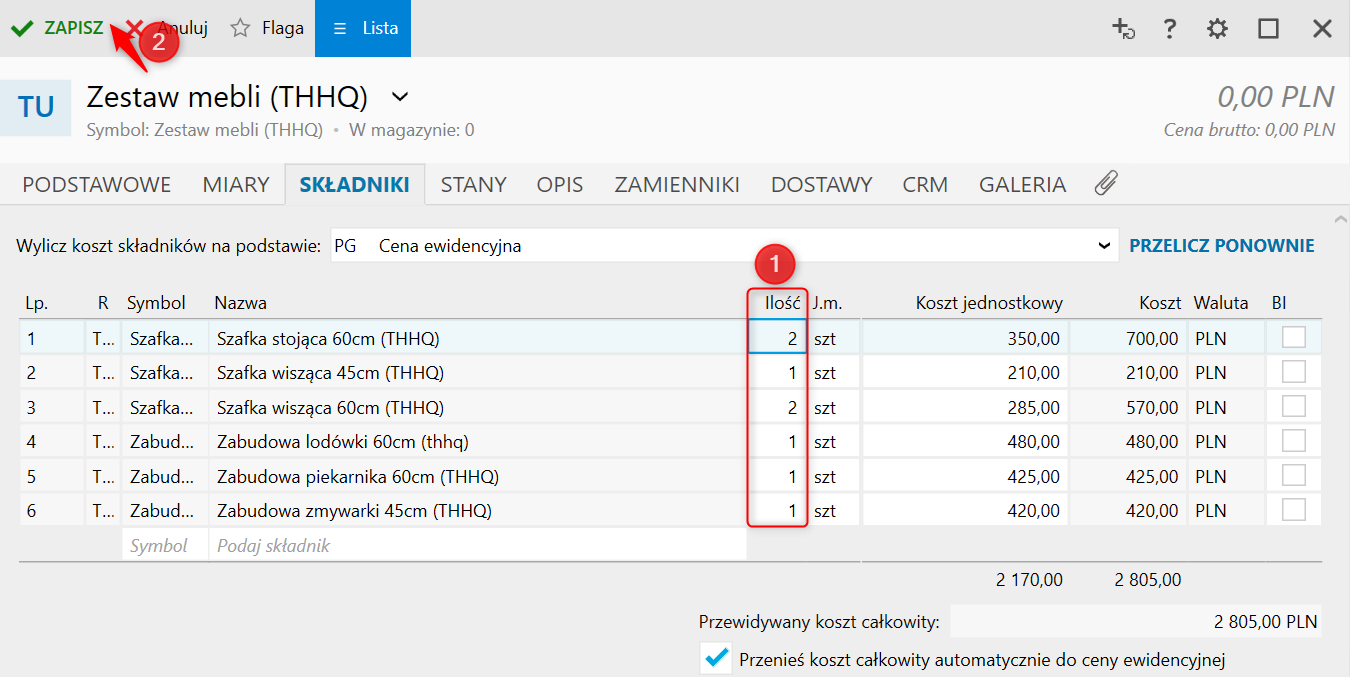
Task: Open attachments paperclip tab
Action: 1106,183
